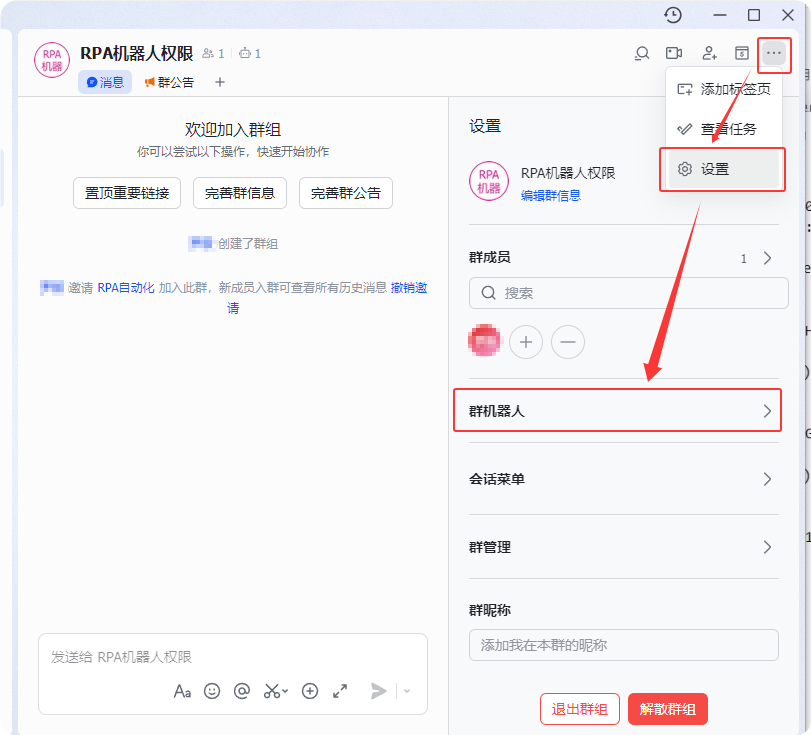Expand the message editor to full size
811x735 pixels.
(340, 691)
